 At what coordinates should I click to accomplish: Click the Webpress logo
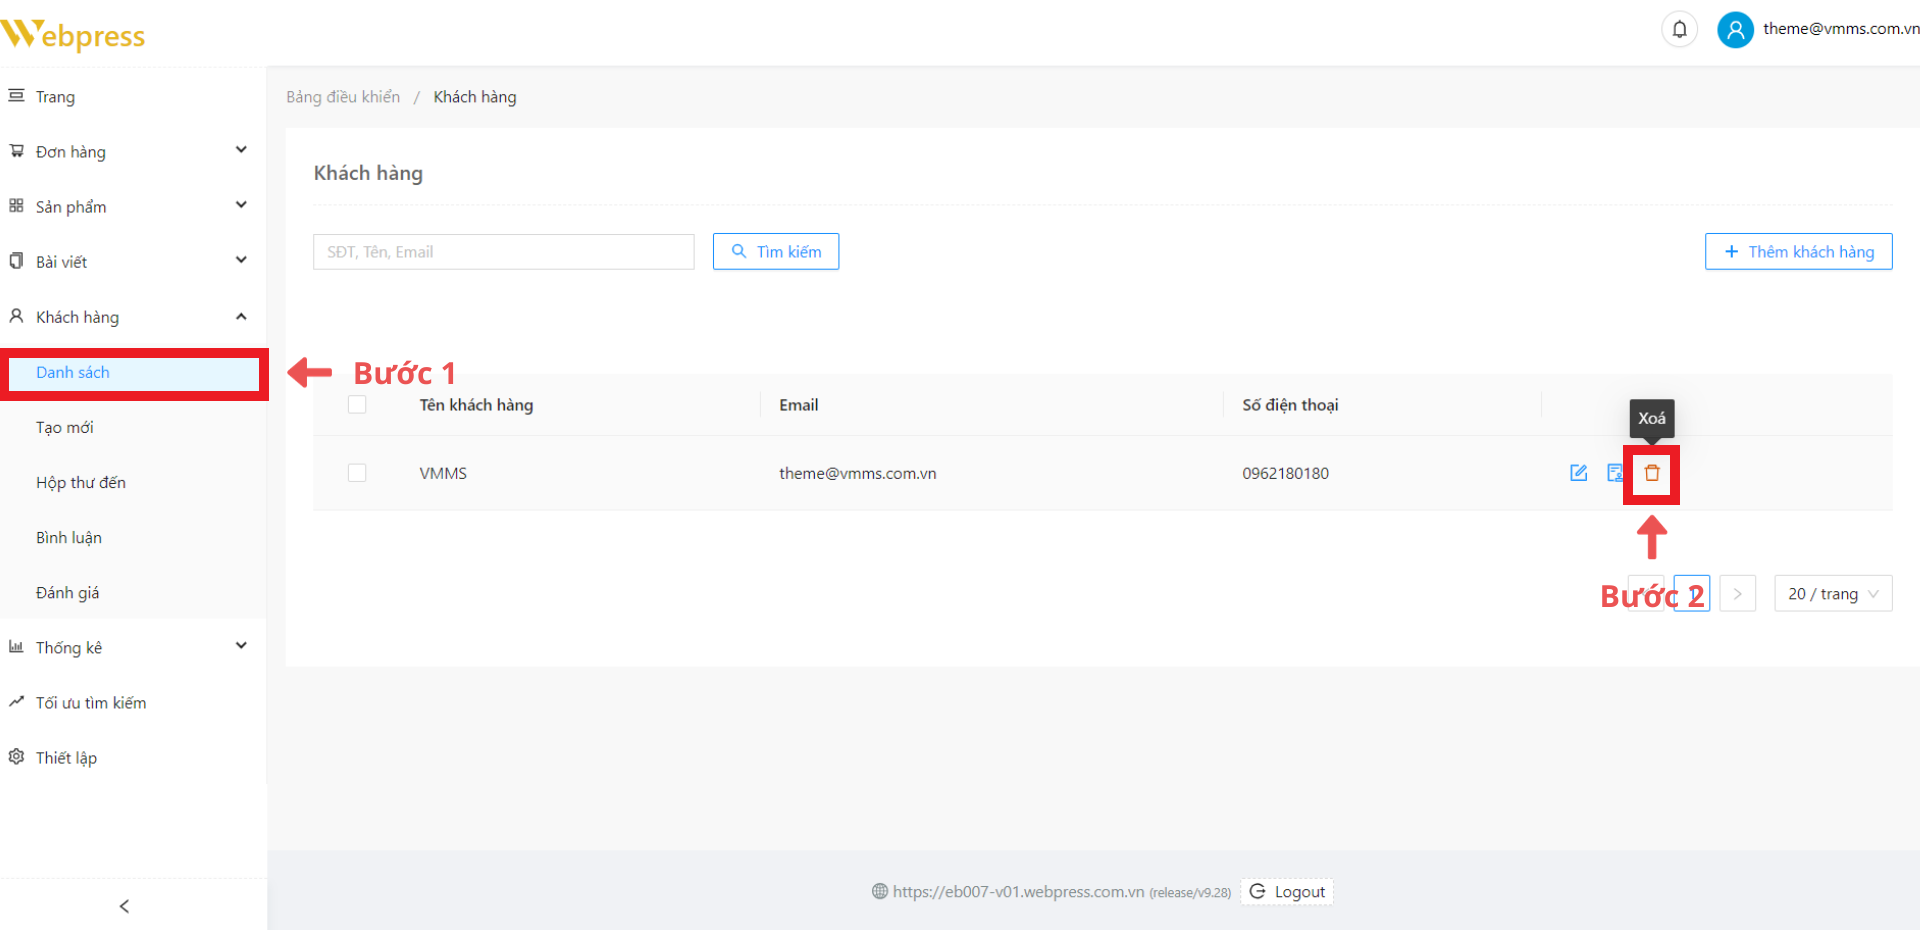[74, 35]
